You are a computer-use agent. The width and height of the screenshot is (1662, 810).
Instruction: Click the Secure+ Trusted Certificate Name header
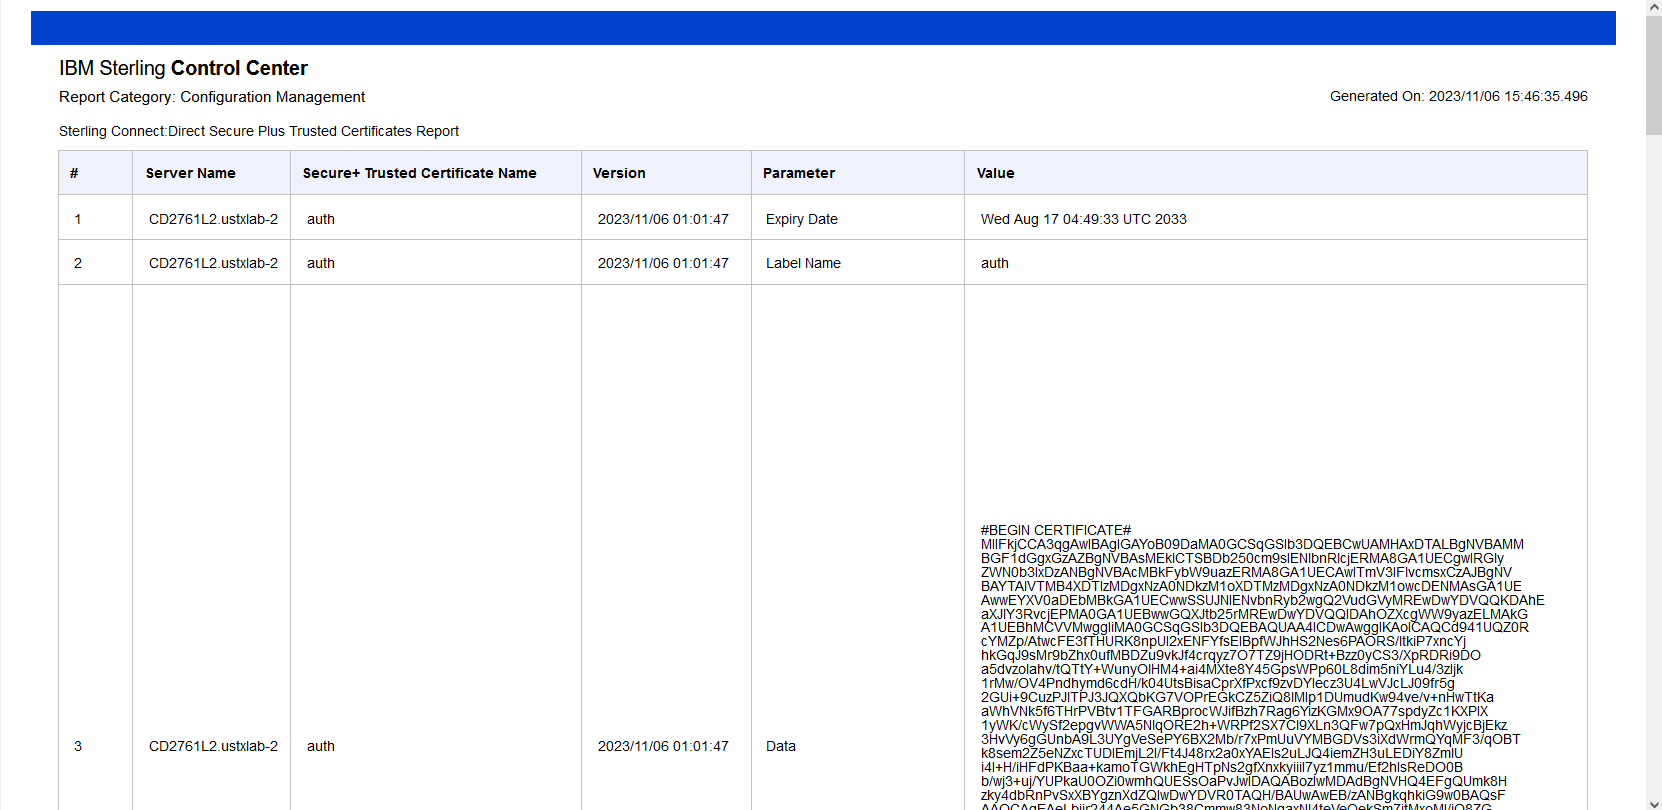tap(419, 173)
